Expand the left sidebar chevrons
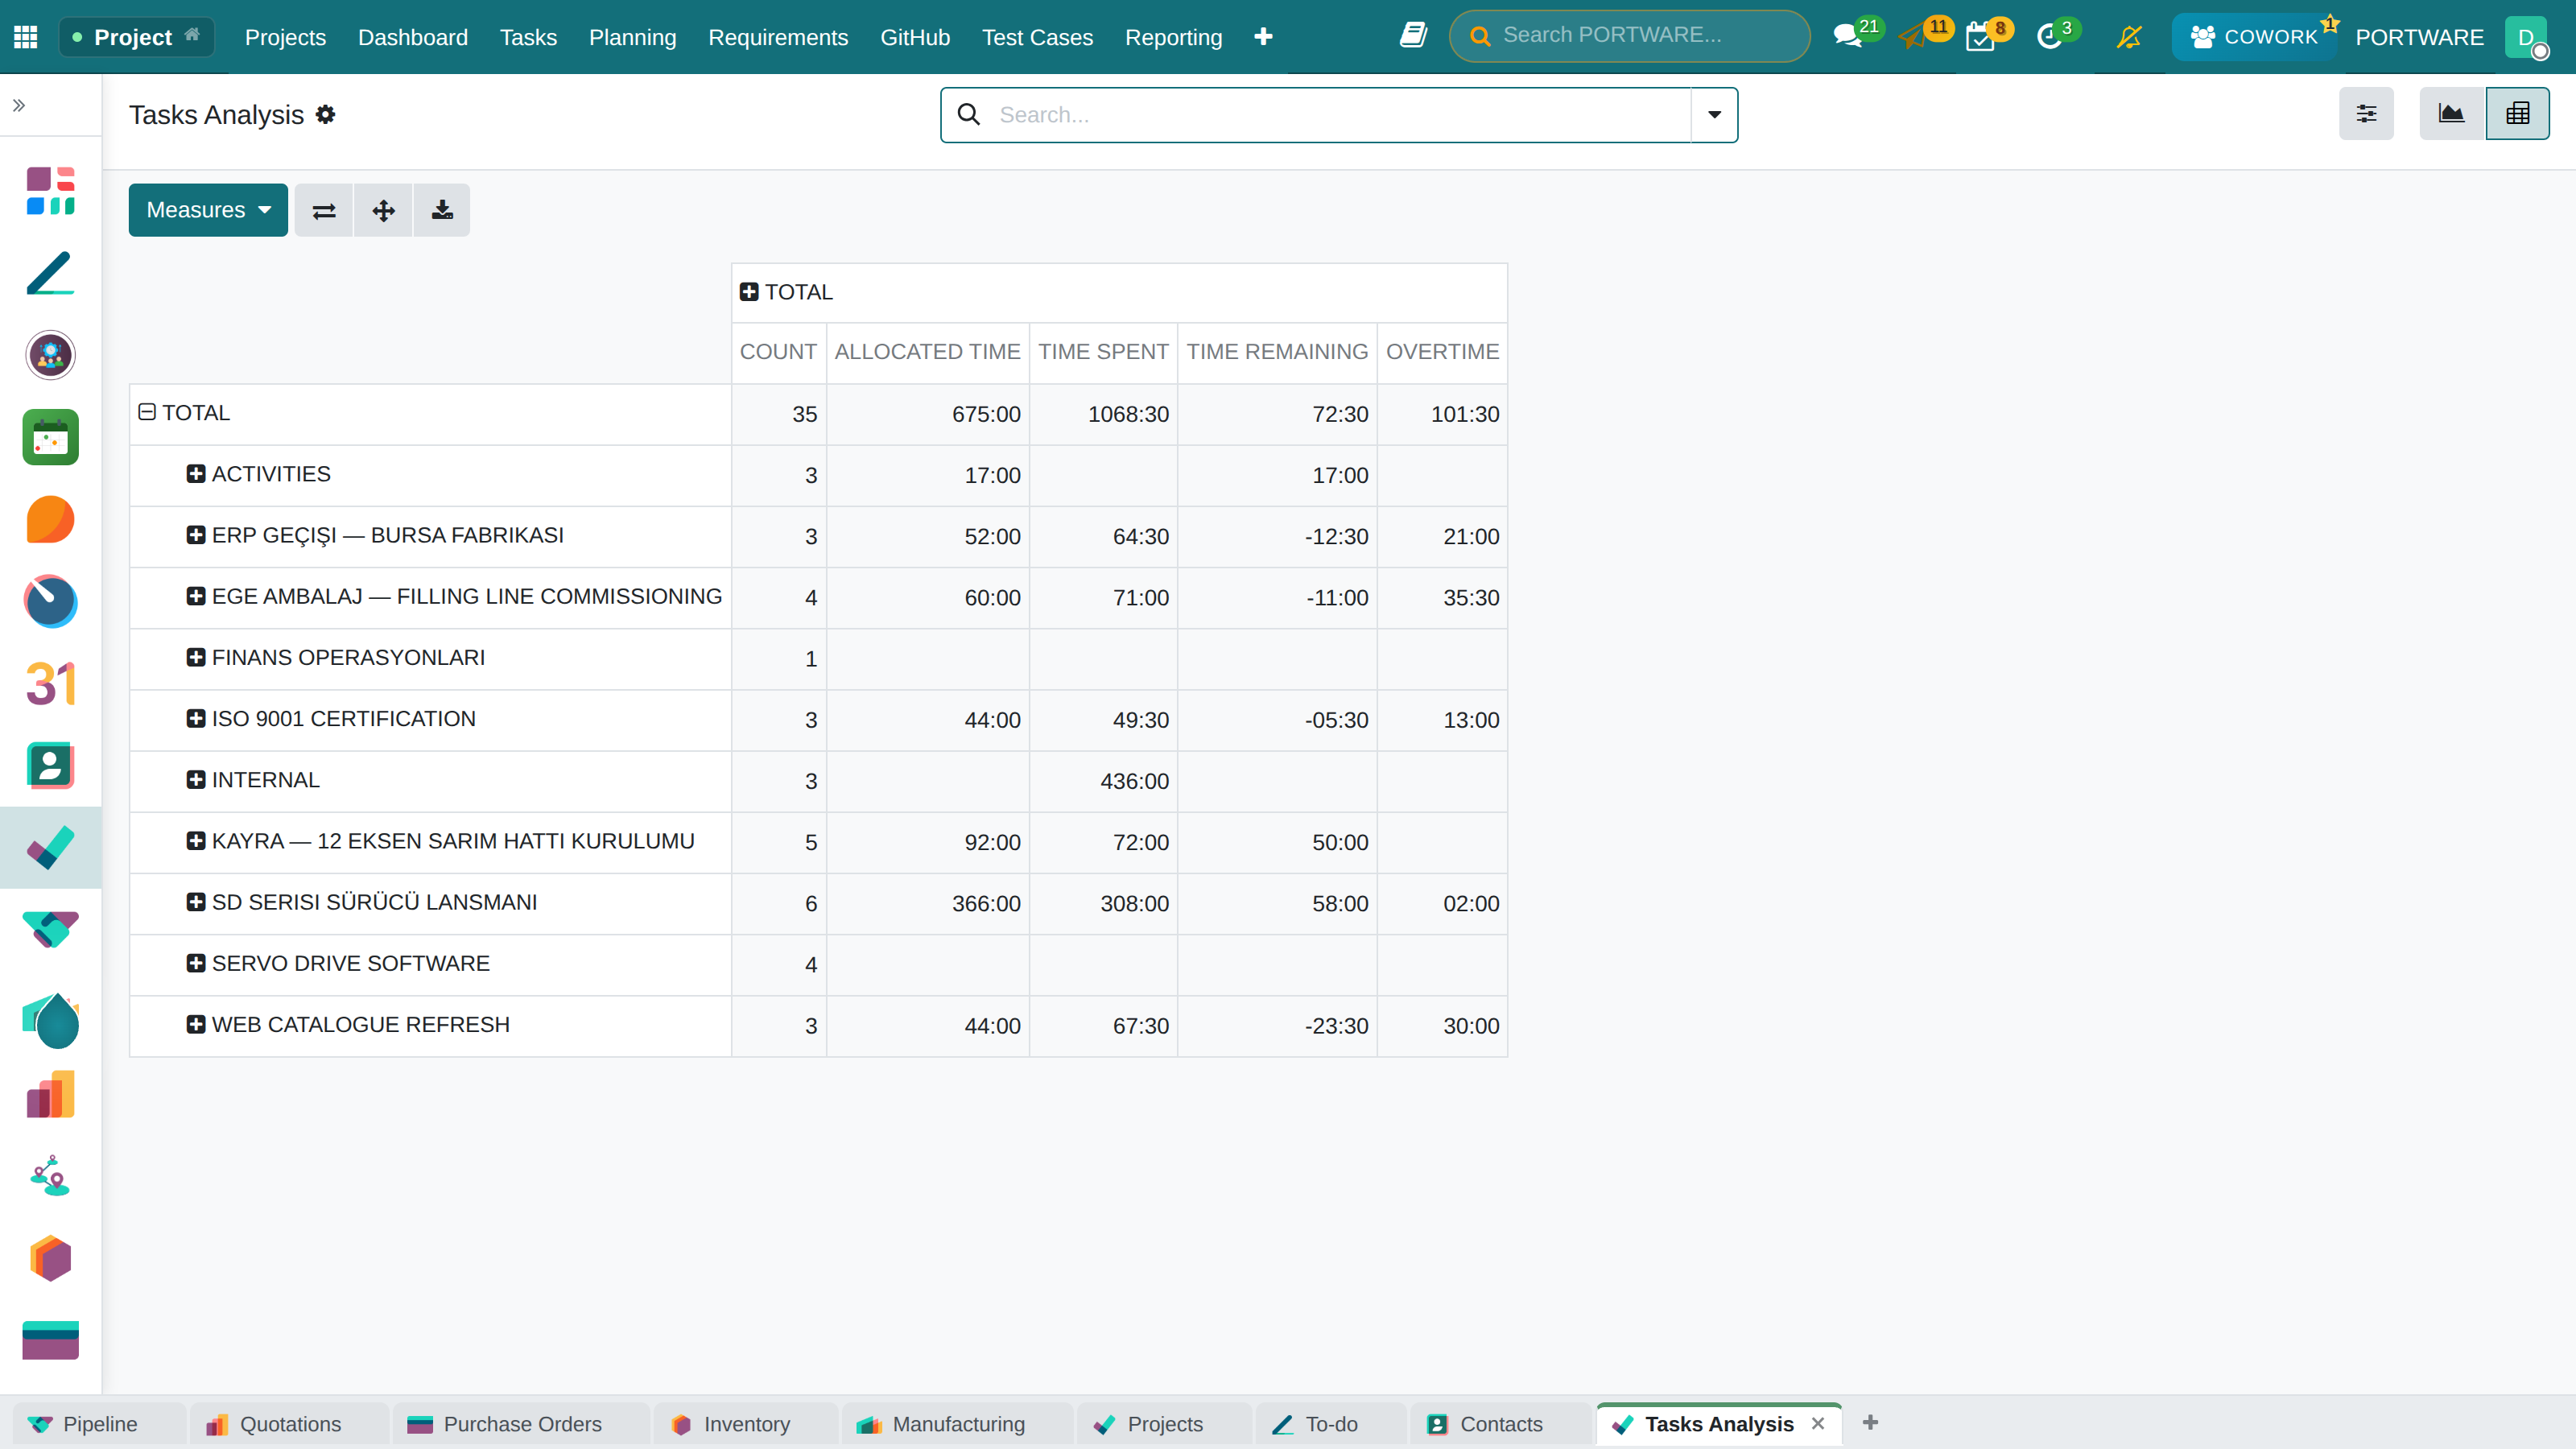2576x1449 pixels. [x=19, y=105]
